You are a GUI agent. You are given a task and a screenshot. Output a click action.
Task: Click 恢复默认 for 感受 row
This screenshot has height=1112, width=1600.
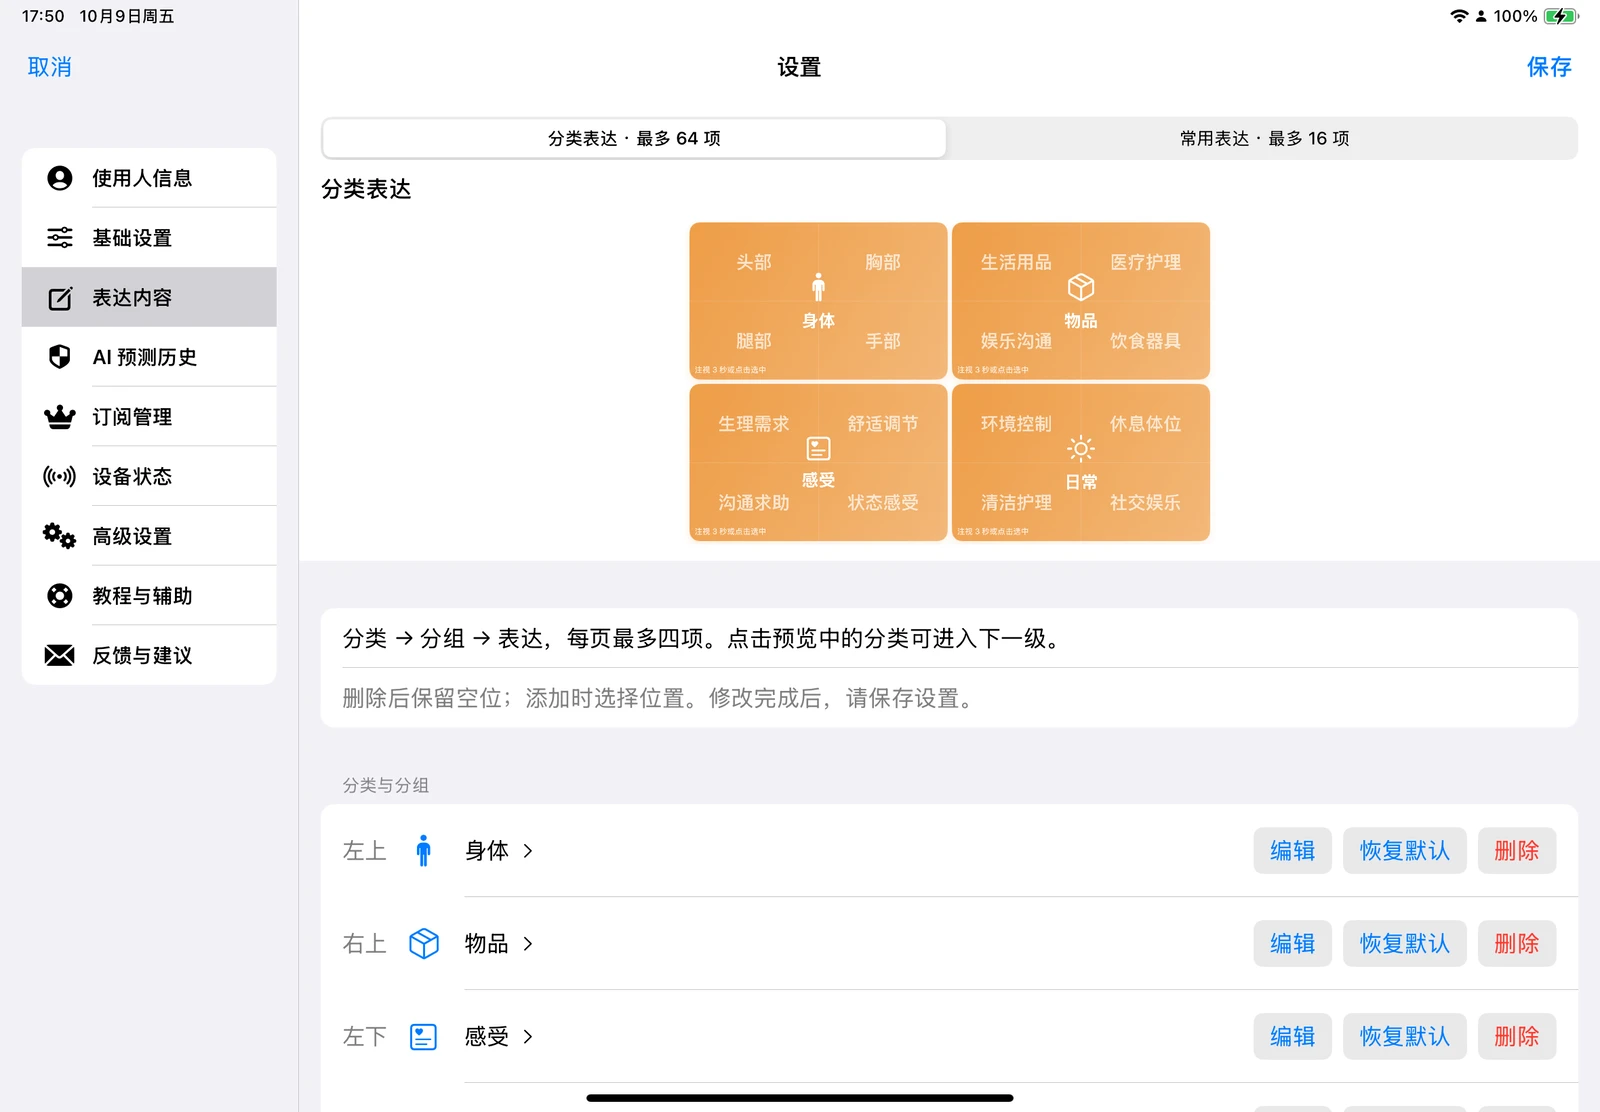coord(1405,1037)
